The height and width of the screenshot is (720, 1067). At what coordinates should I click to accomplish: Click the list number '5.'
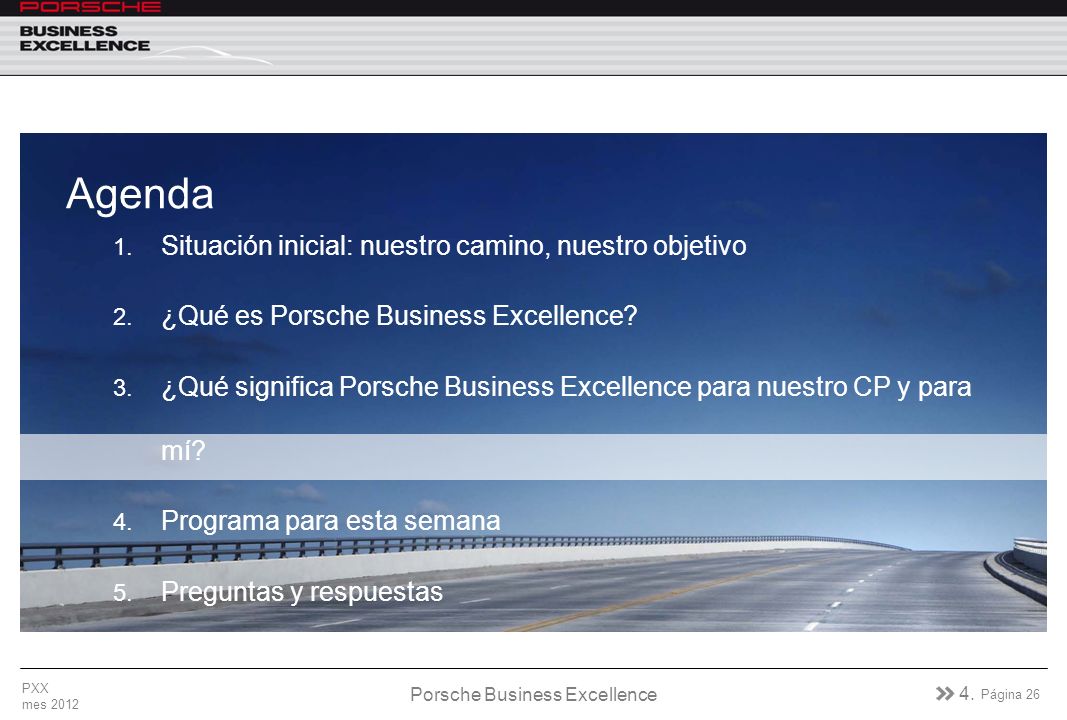click(122, 593)
